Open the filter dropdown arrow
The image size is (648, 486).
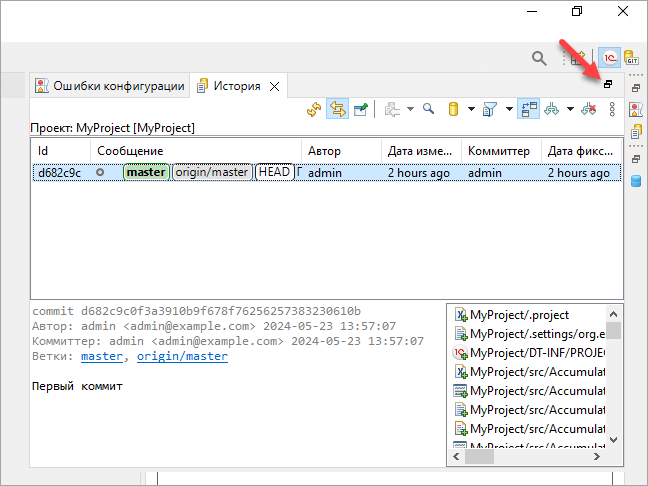508,109
